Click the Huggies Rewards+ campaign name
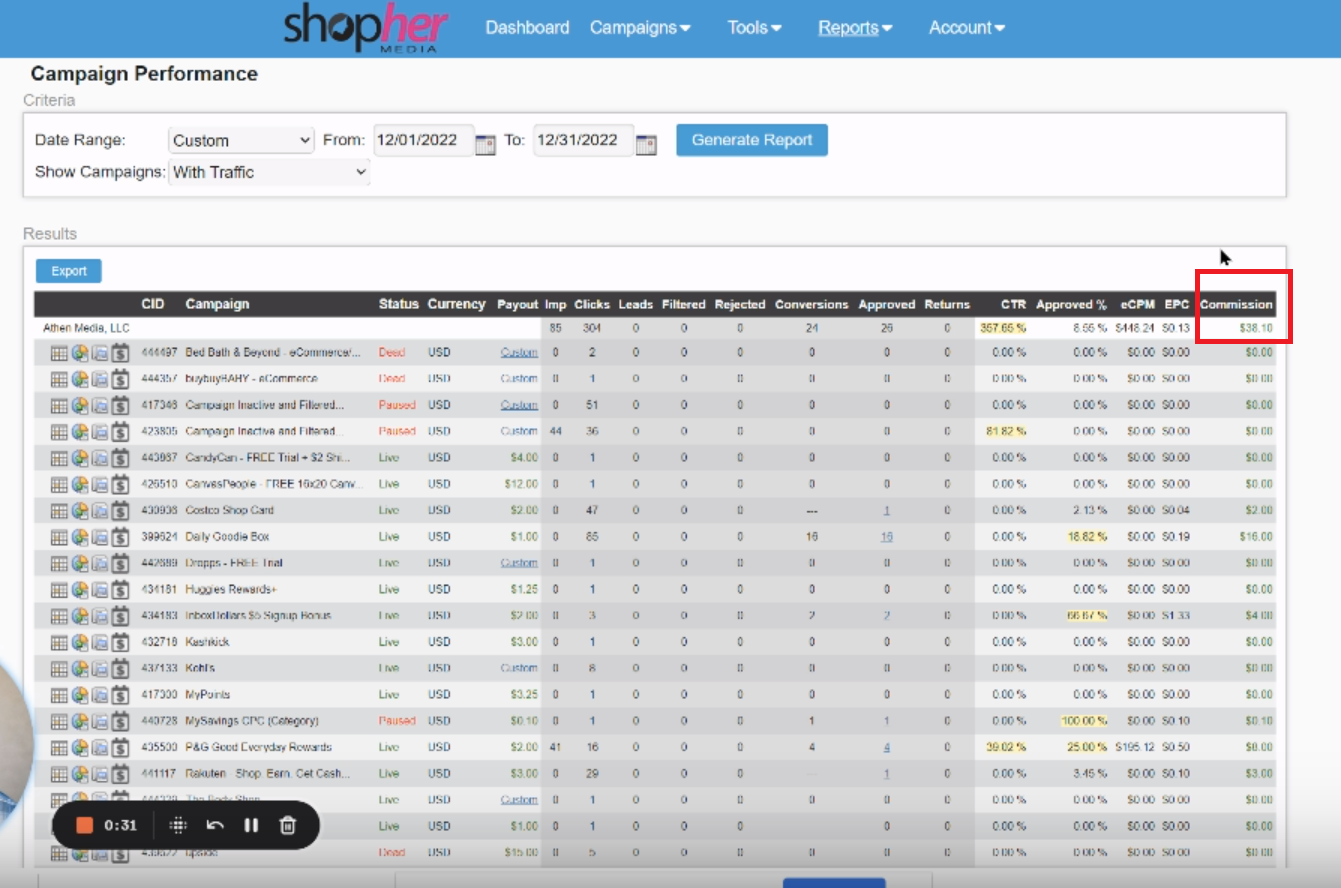The image size is (1341, 888). (230, 589)
